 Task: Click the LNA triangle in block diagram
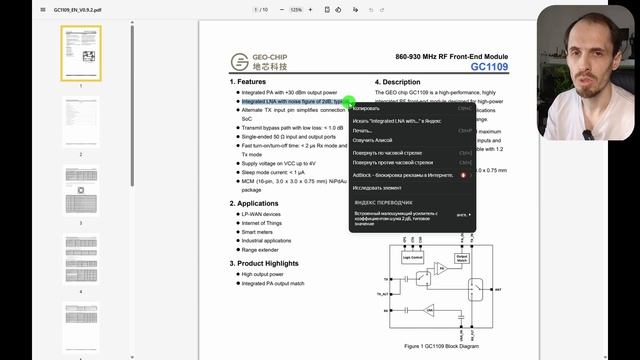(429, 310)
